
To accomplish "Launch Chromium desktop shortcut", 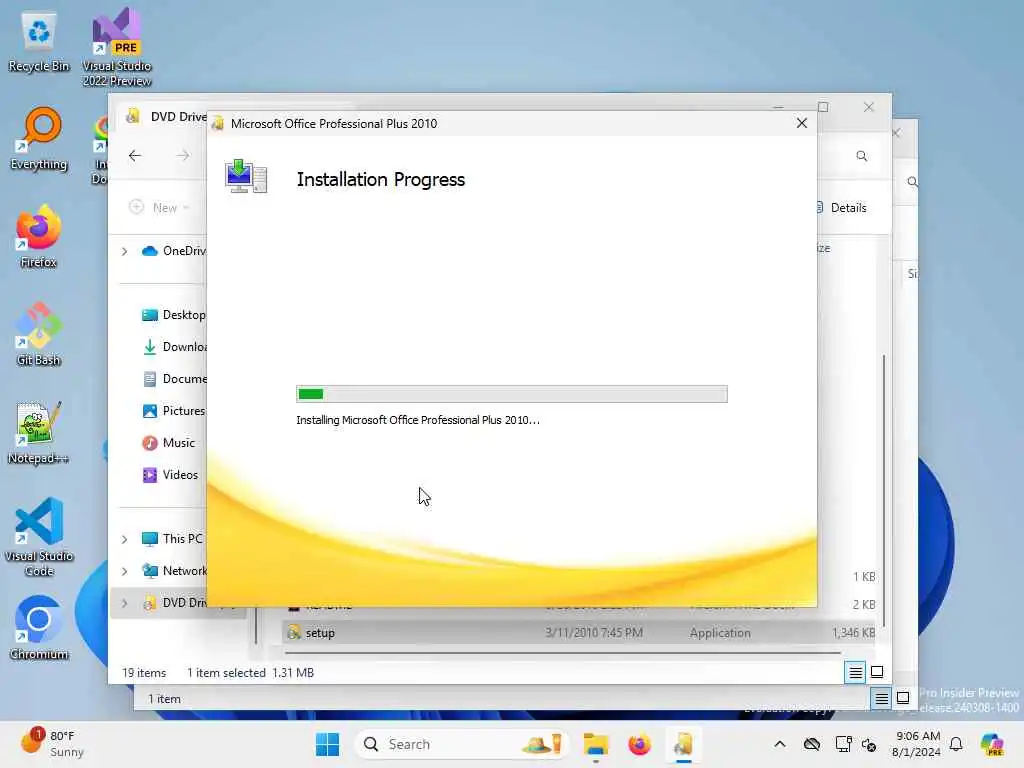I will [39, 628].
